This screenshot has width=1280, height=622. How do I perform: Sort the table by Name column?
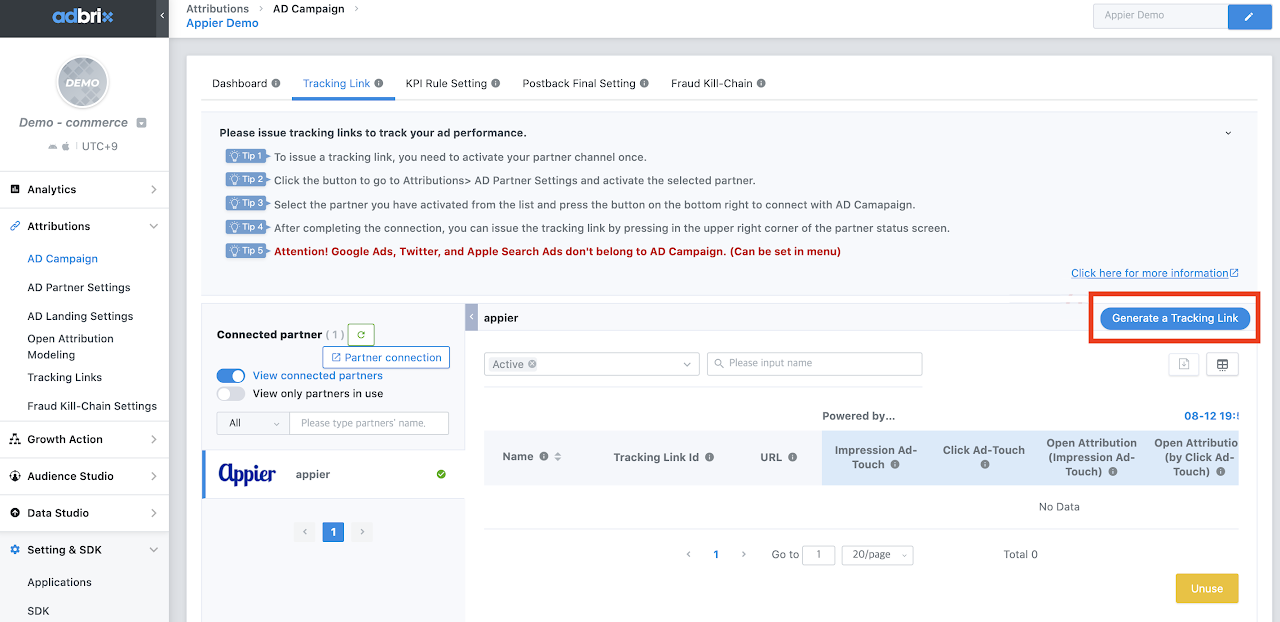tap(558, 457)
